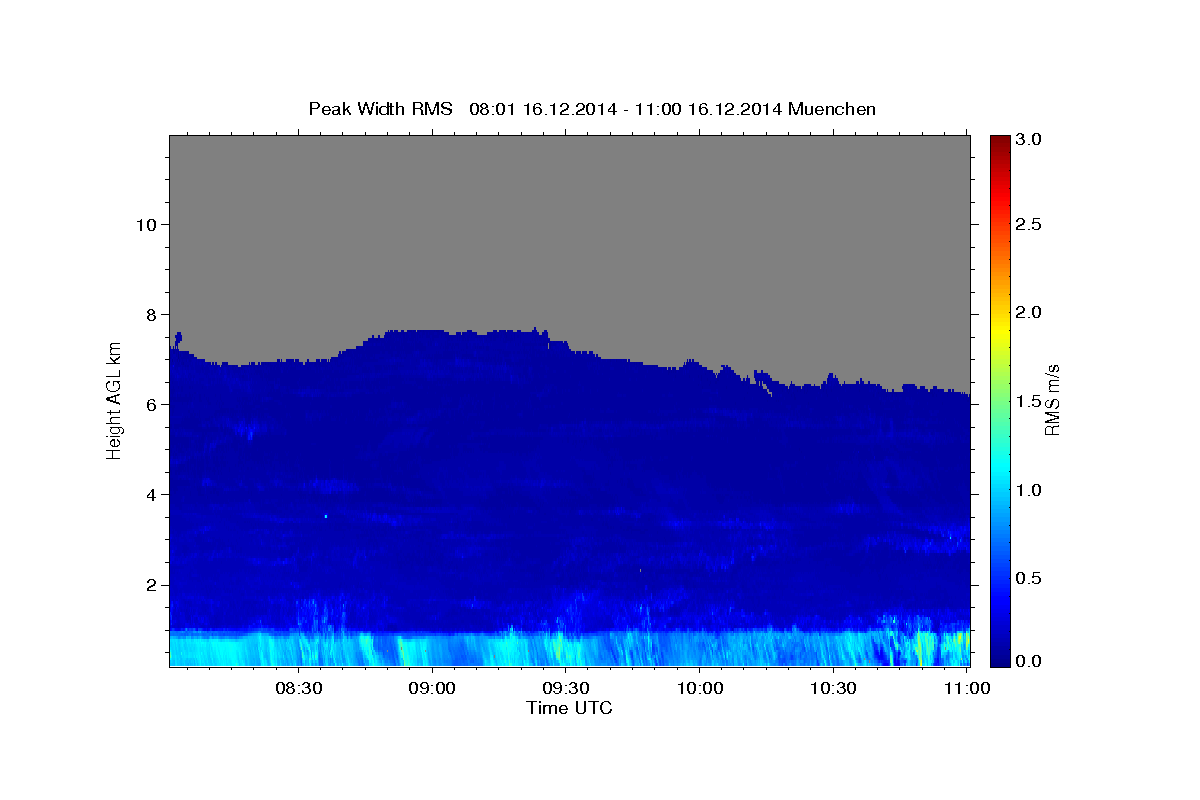The height and width of the screenshot is (800, 1200).
Task: Click the 'Muenchen' location in the title
Action: click(832, 109)
